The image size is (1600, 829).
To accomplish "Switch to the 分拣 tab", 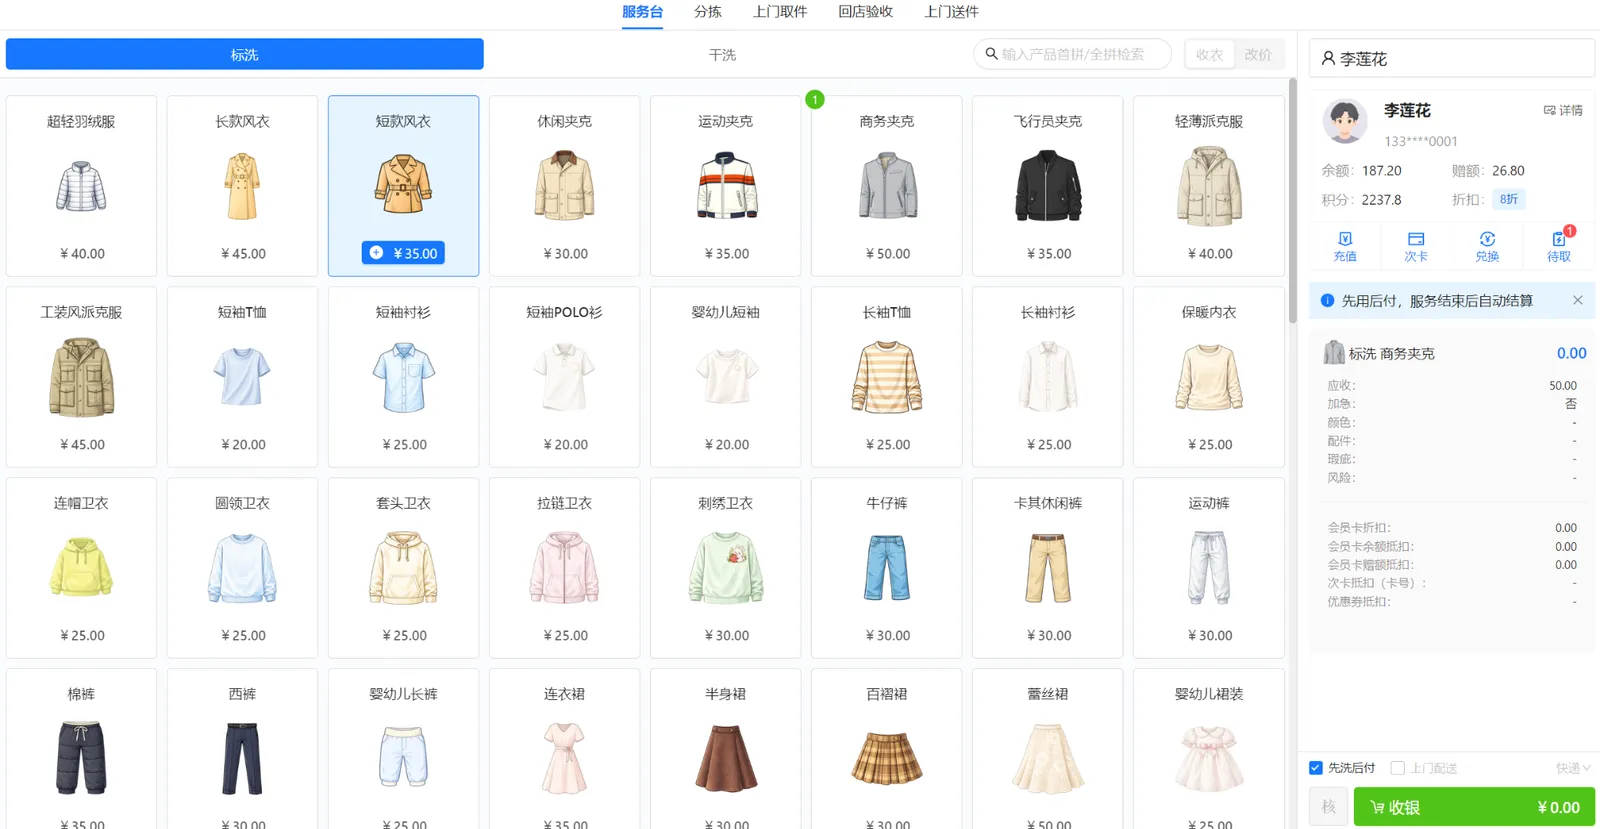I will [708, 12].
